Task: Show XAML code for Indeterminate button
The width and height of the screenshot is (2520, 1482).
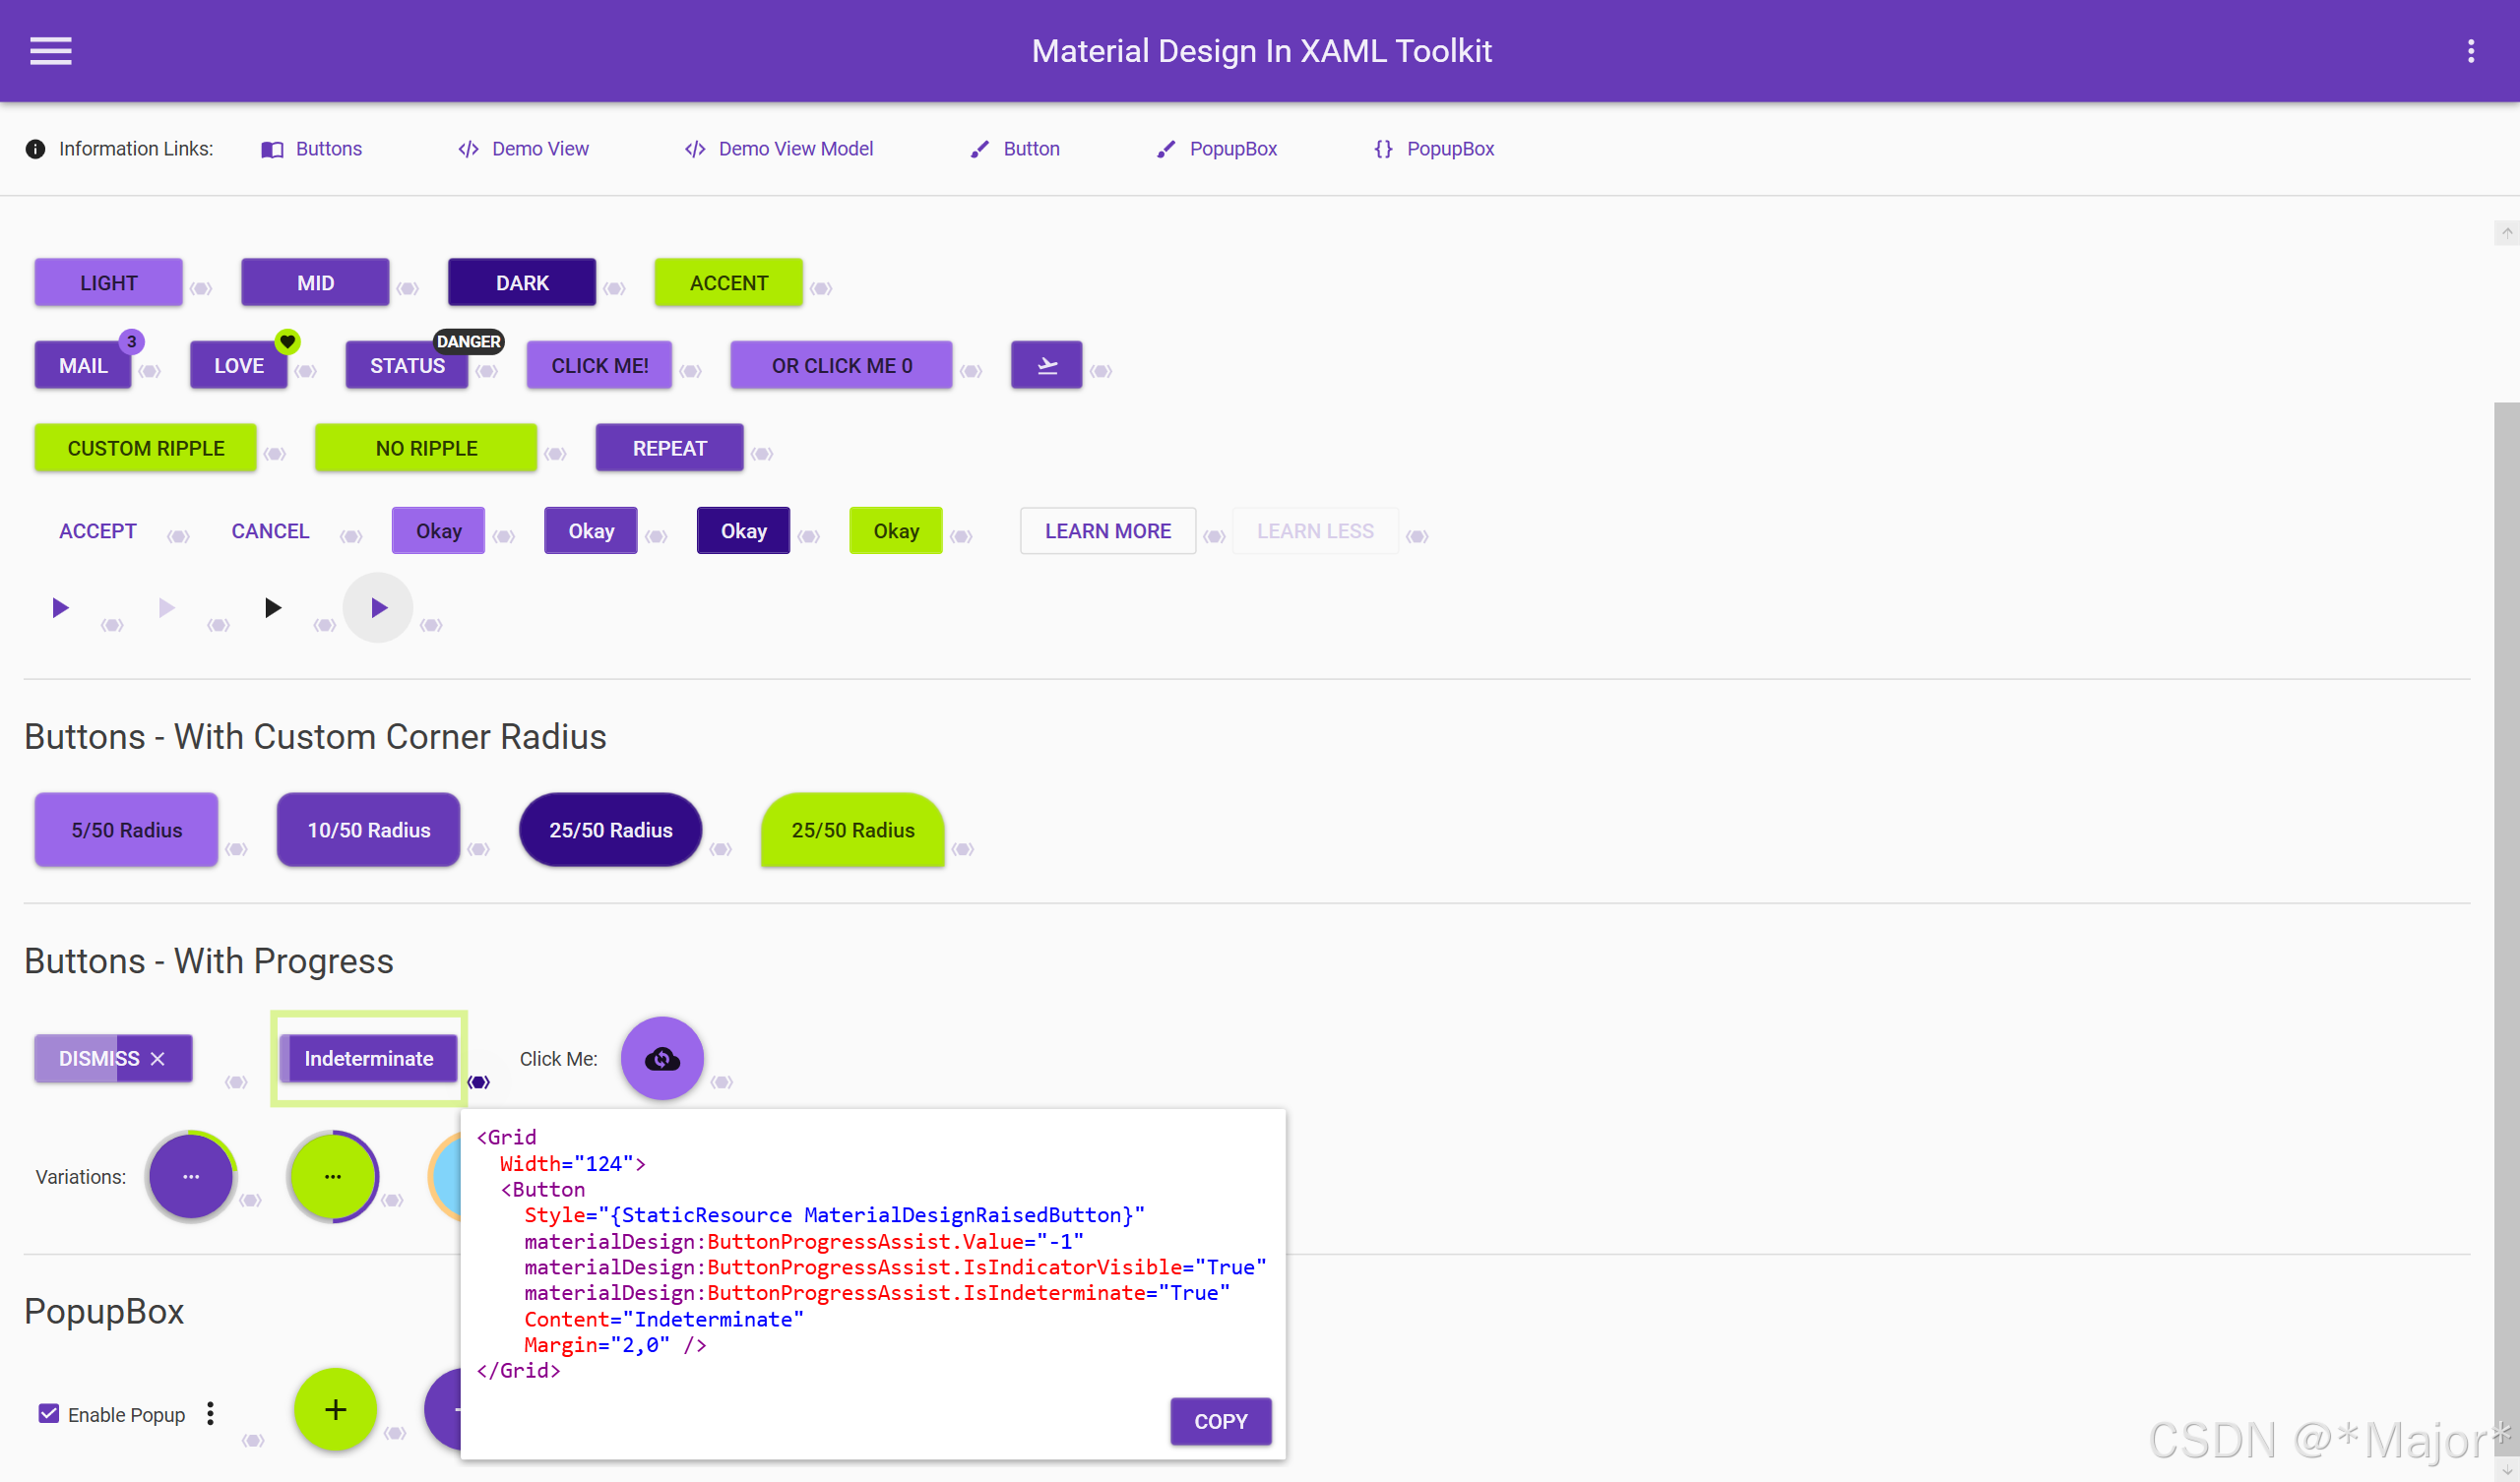Action: [479, 1082]
